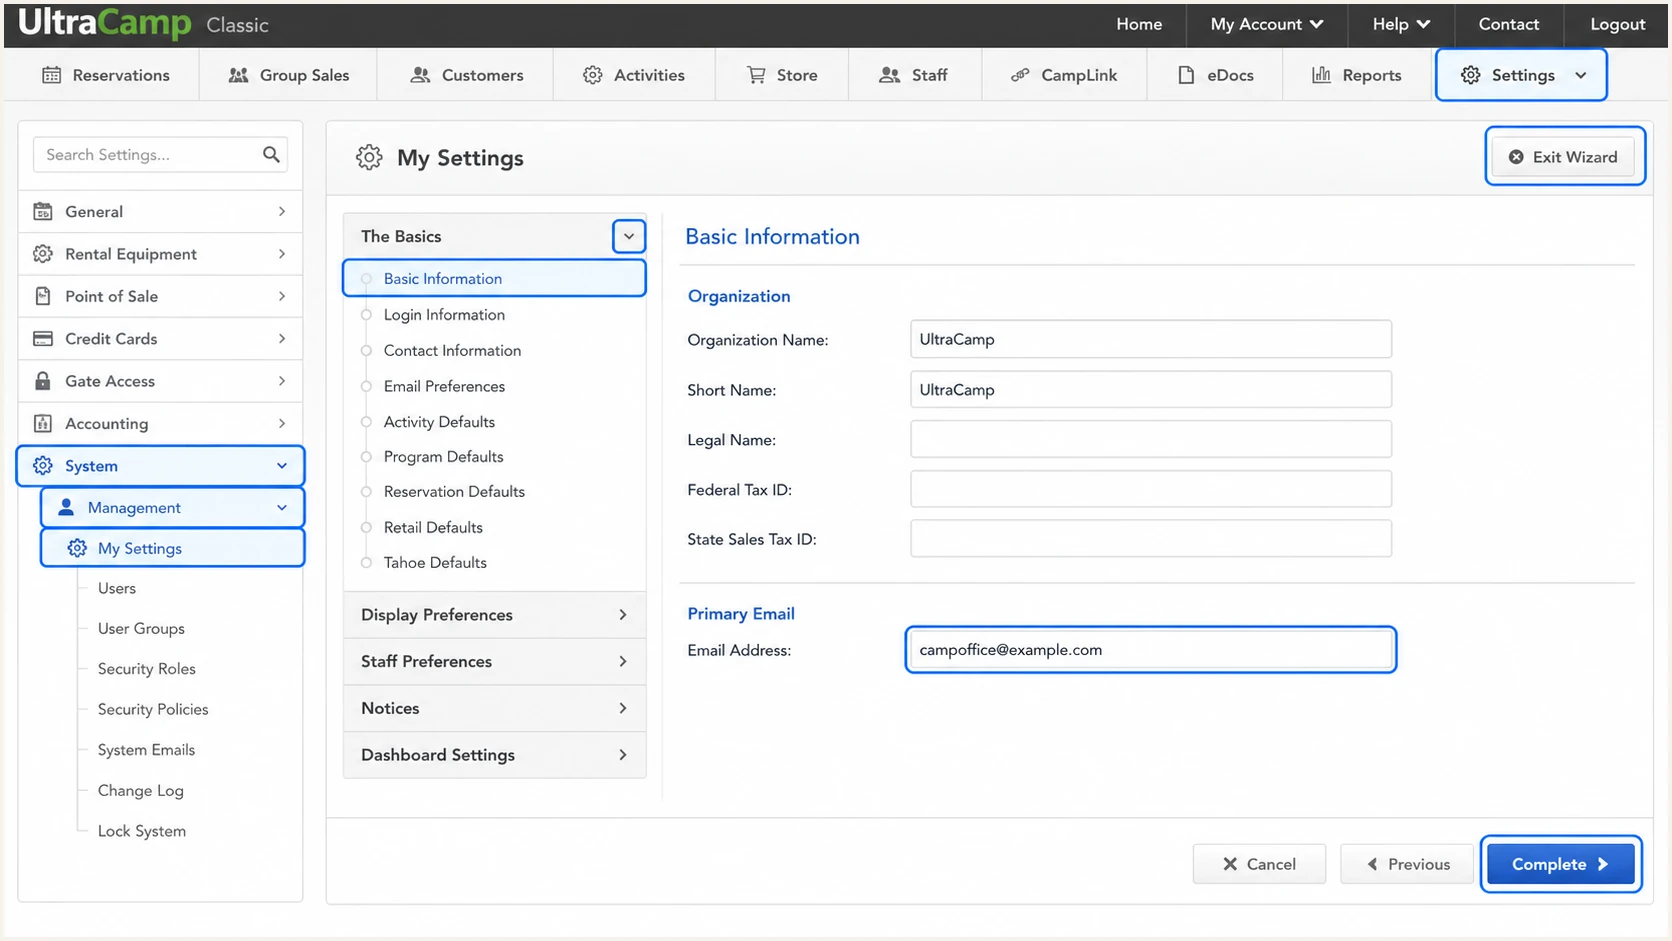
Task: Click the Settings gear icon in navigation
Action: (1470, 75)
